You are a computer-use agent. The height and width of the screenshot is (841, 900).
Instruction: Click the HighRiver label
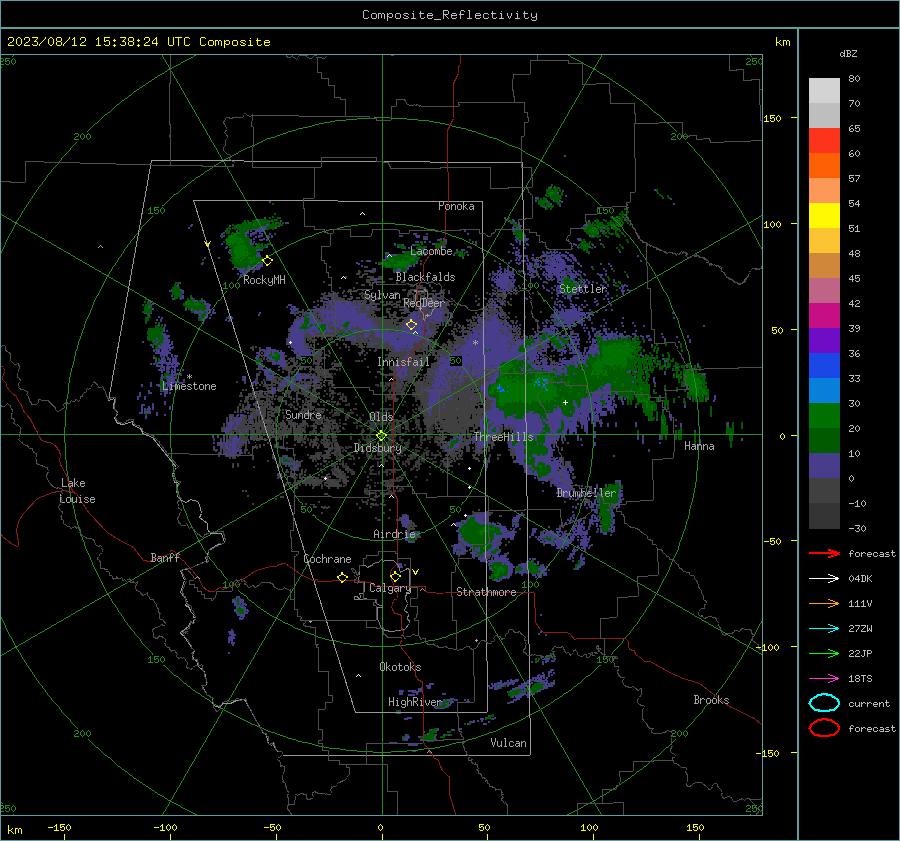(x=415, y=702)
